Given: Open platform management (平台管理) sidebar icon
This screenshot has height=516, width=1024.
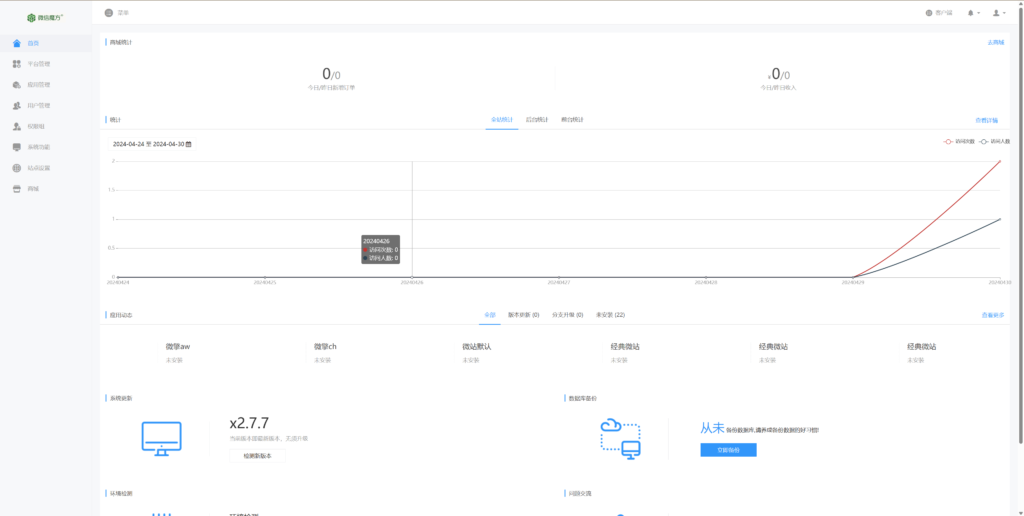Looking at the screenshot, I should point(16,64).
